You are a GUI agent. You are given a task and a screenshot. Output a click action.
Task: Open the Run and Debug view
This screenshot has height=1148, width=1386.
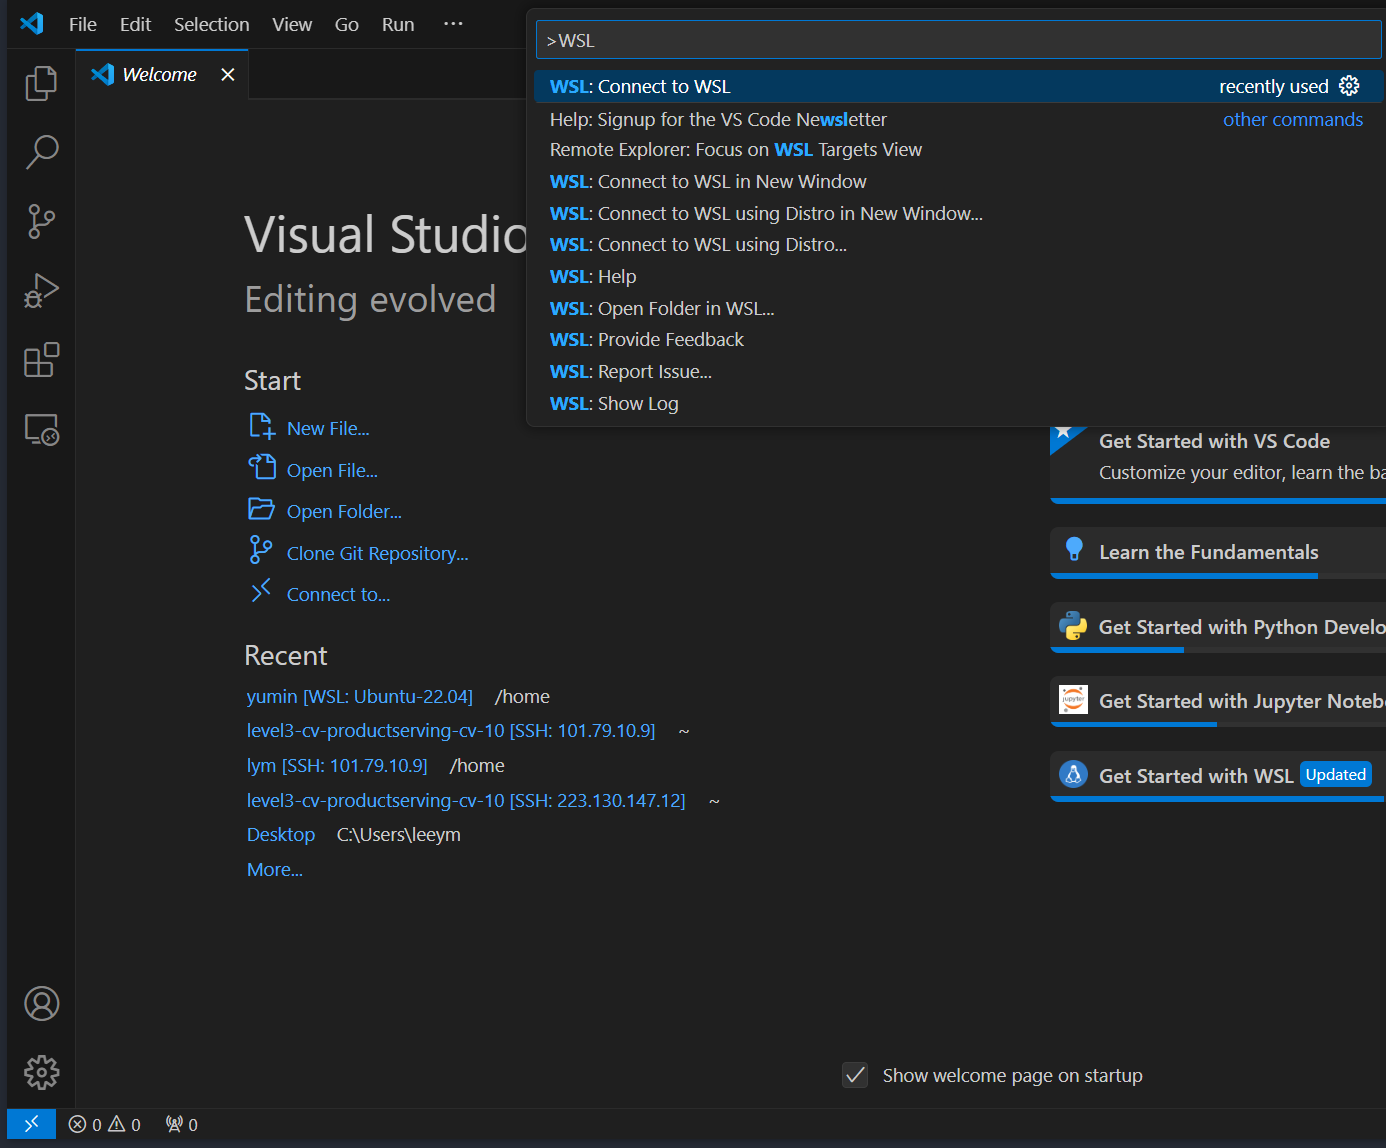41,290
